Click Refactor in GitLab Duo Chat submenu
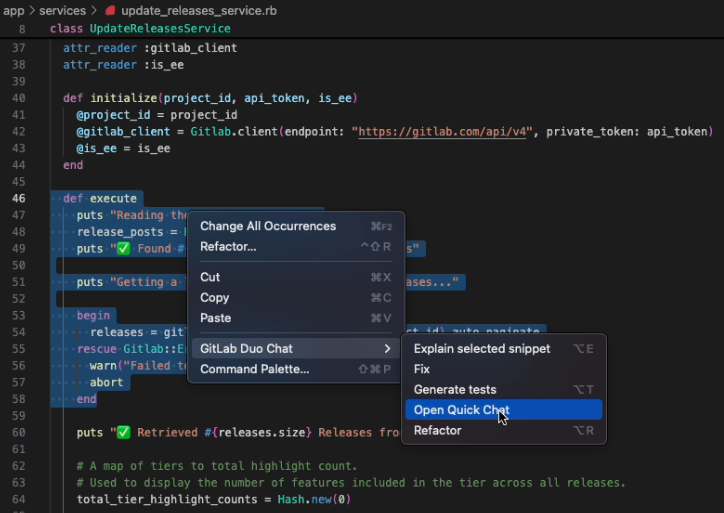The width and height of the screenshot is (724, 513). (x=437, y=431)
